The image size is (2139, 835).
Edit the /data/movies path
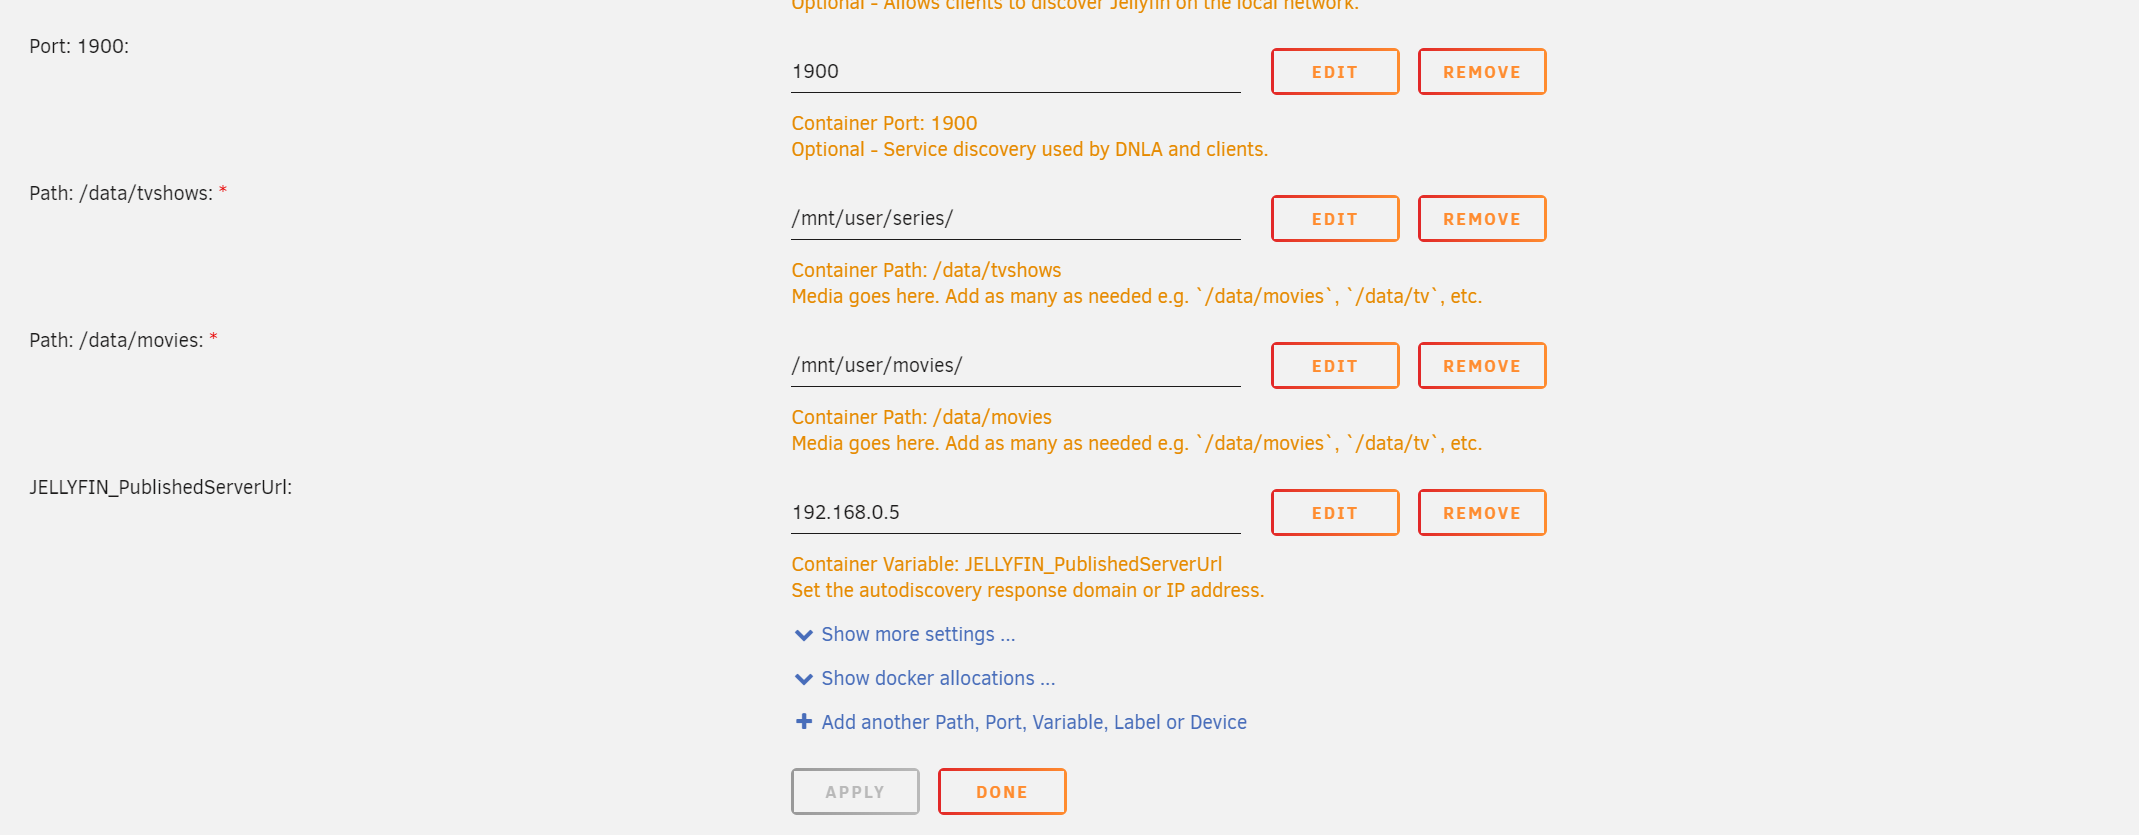(x=1334, y=366)
